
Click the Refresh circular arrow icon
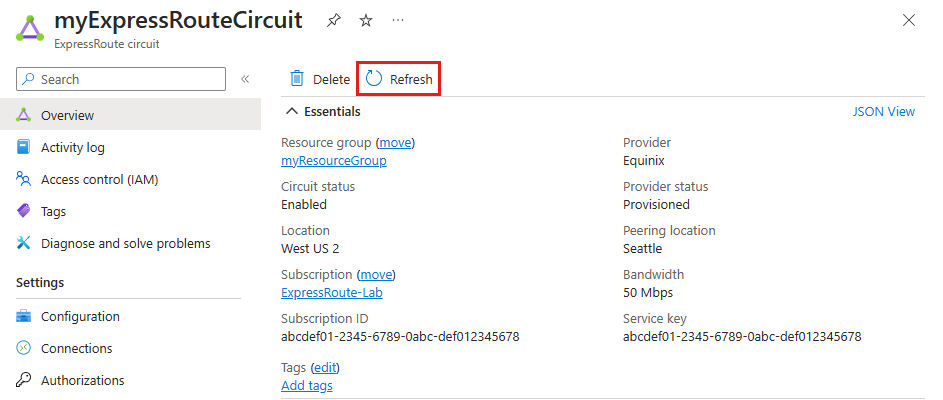click(374, 79)
